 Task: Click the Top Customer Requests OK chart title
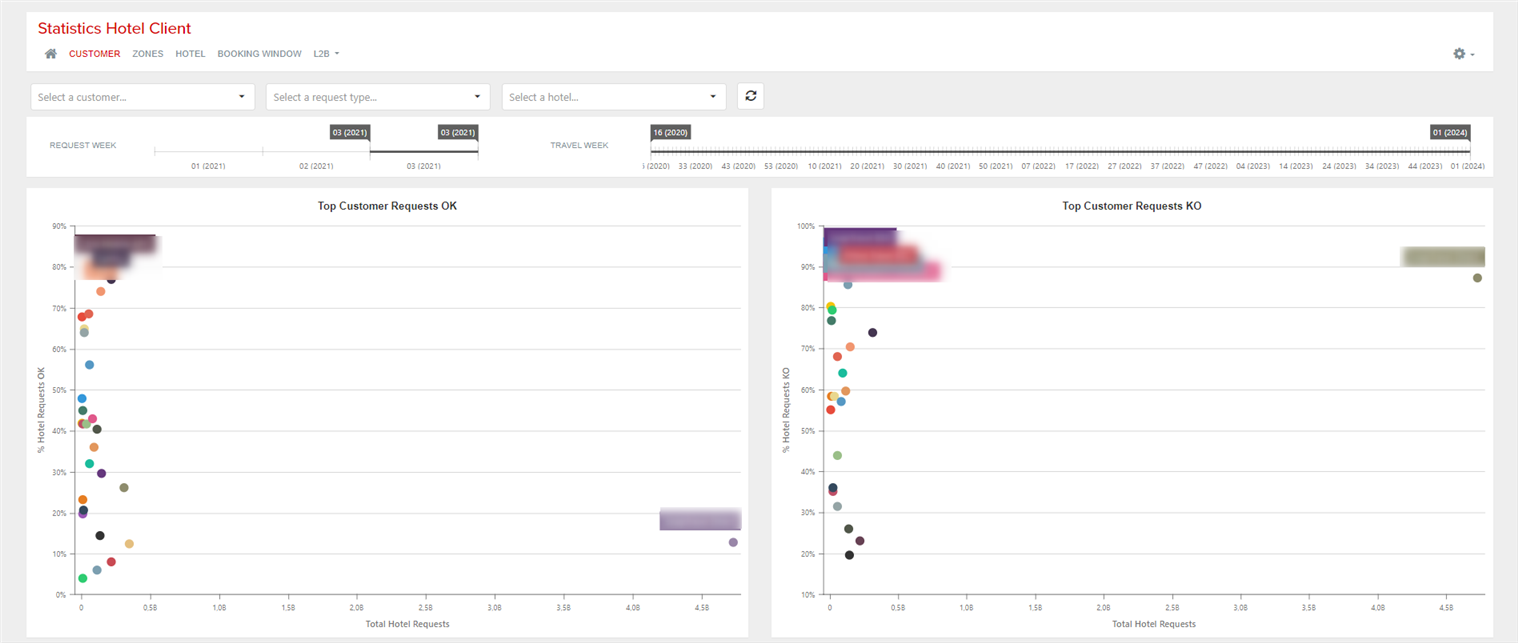click(387, 205)
